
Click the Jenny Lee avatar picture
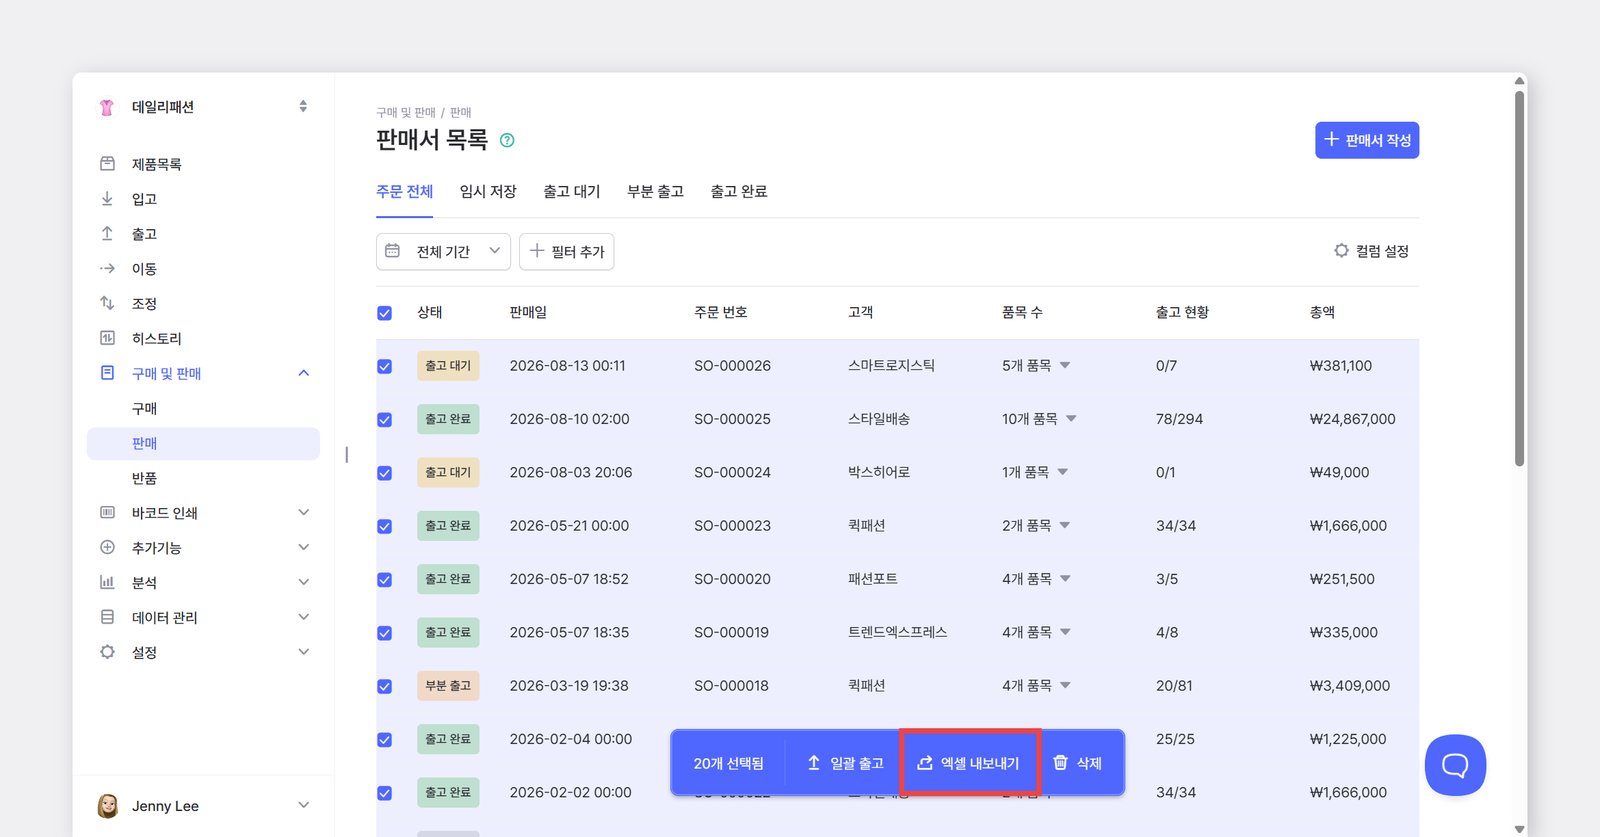(108, 806)
